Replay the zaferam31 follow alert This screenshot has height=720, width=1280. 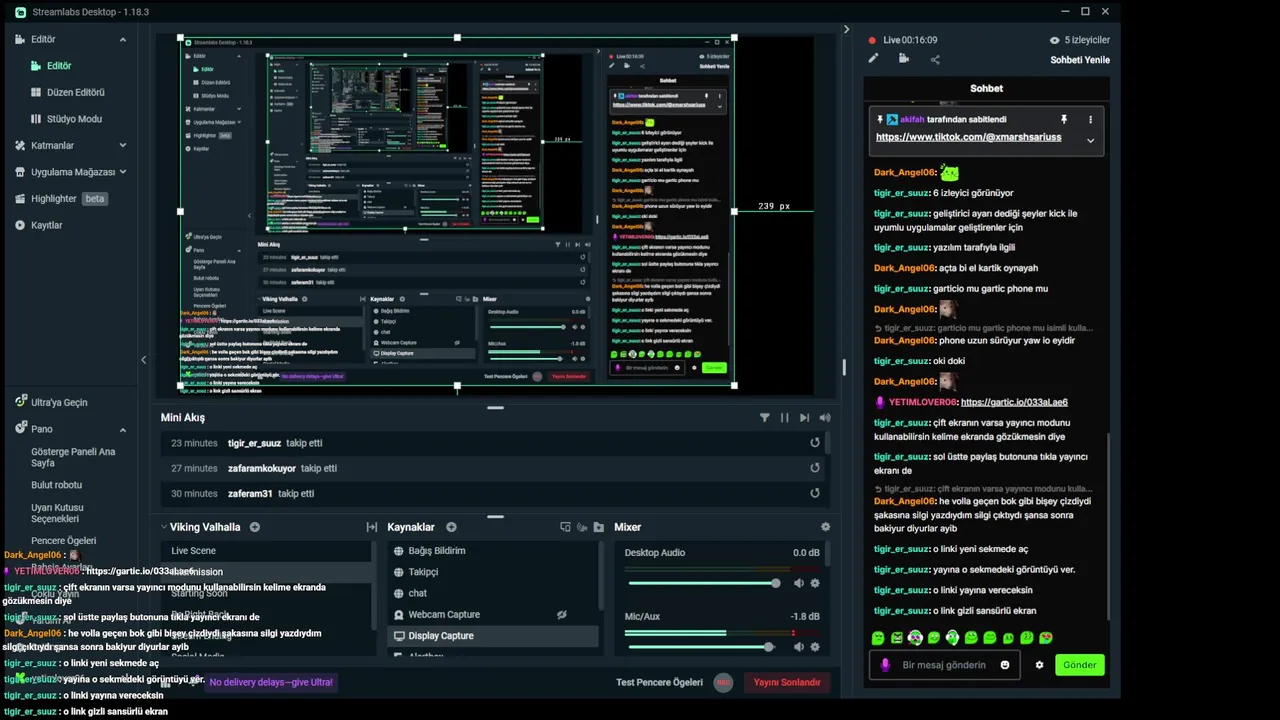(x=815, y=493)
